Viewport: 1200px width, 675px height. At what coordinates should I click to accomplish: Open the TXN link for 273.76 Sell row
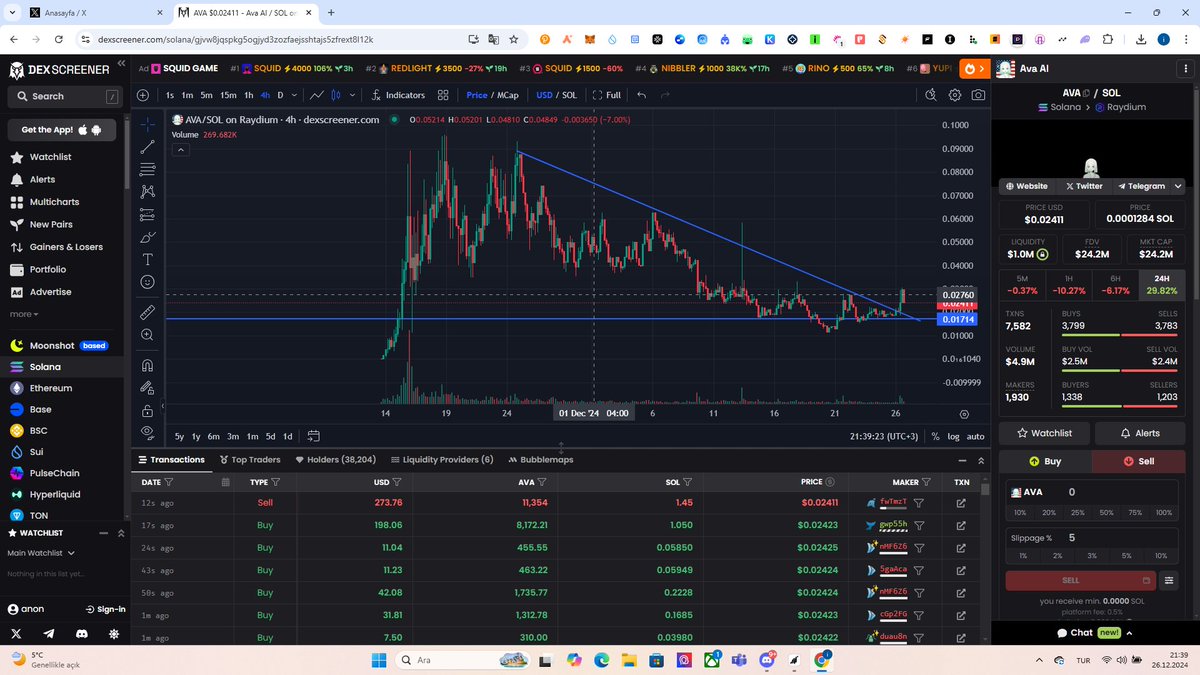[x=961, y=502]
